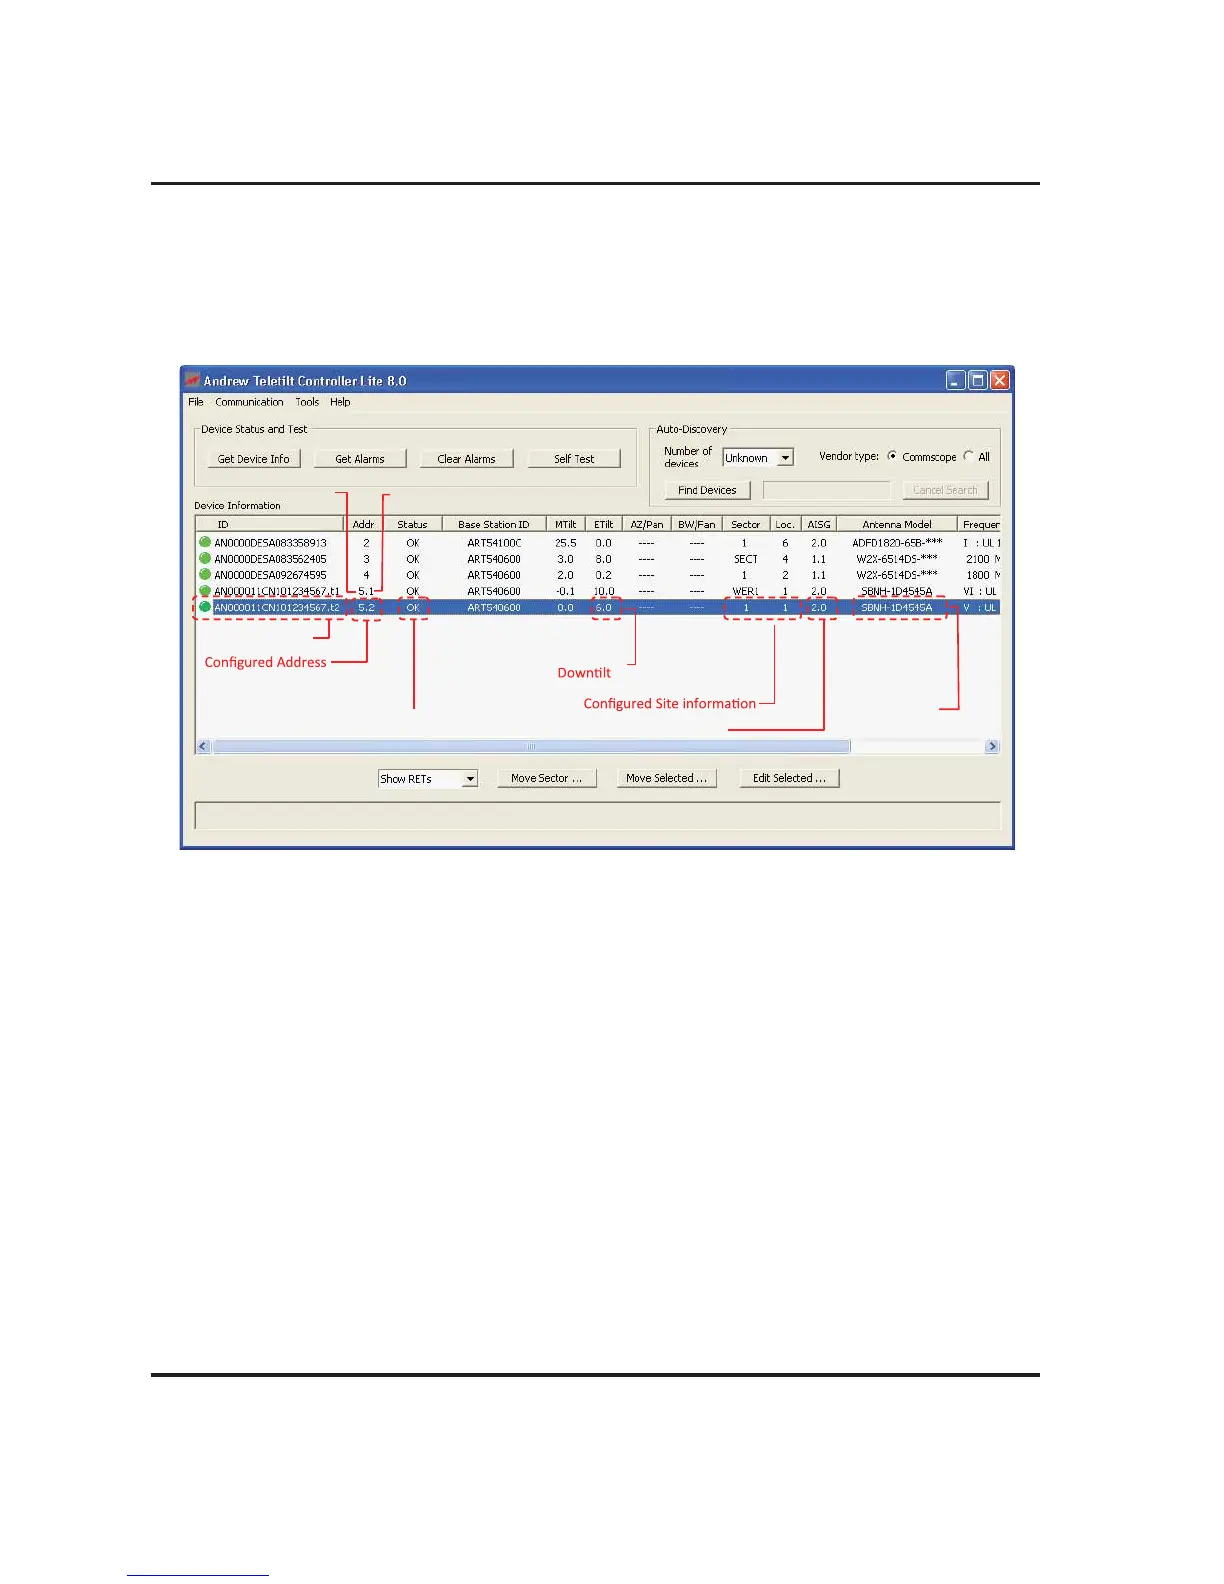Click the Move Sector button

(x=547, y=778)
